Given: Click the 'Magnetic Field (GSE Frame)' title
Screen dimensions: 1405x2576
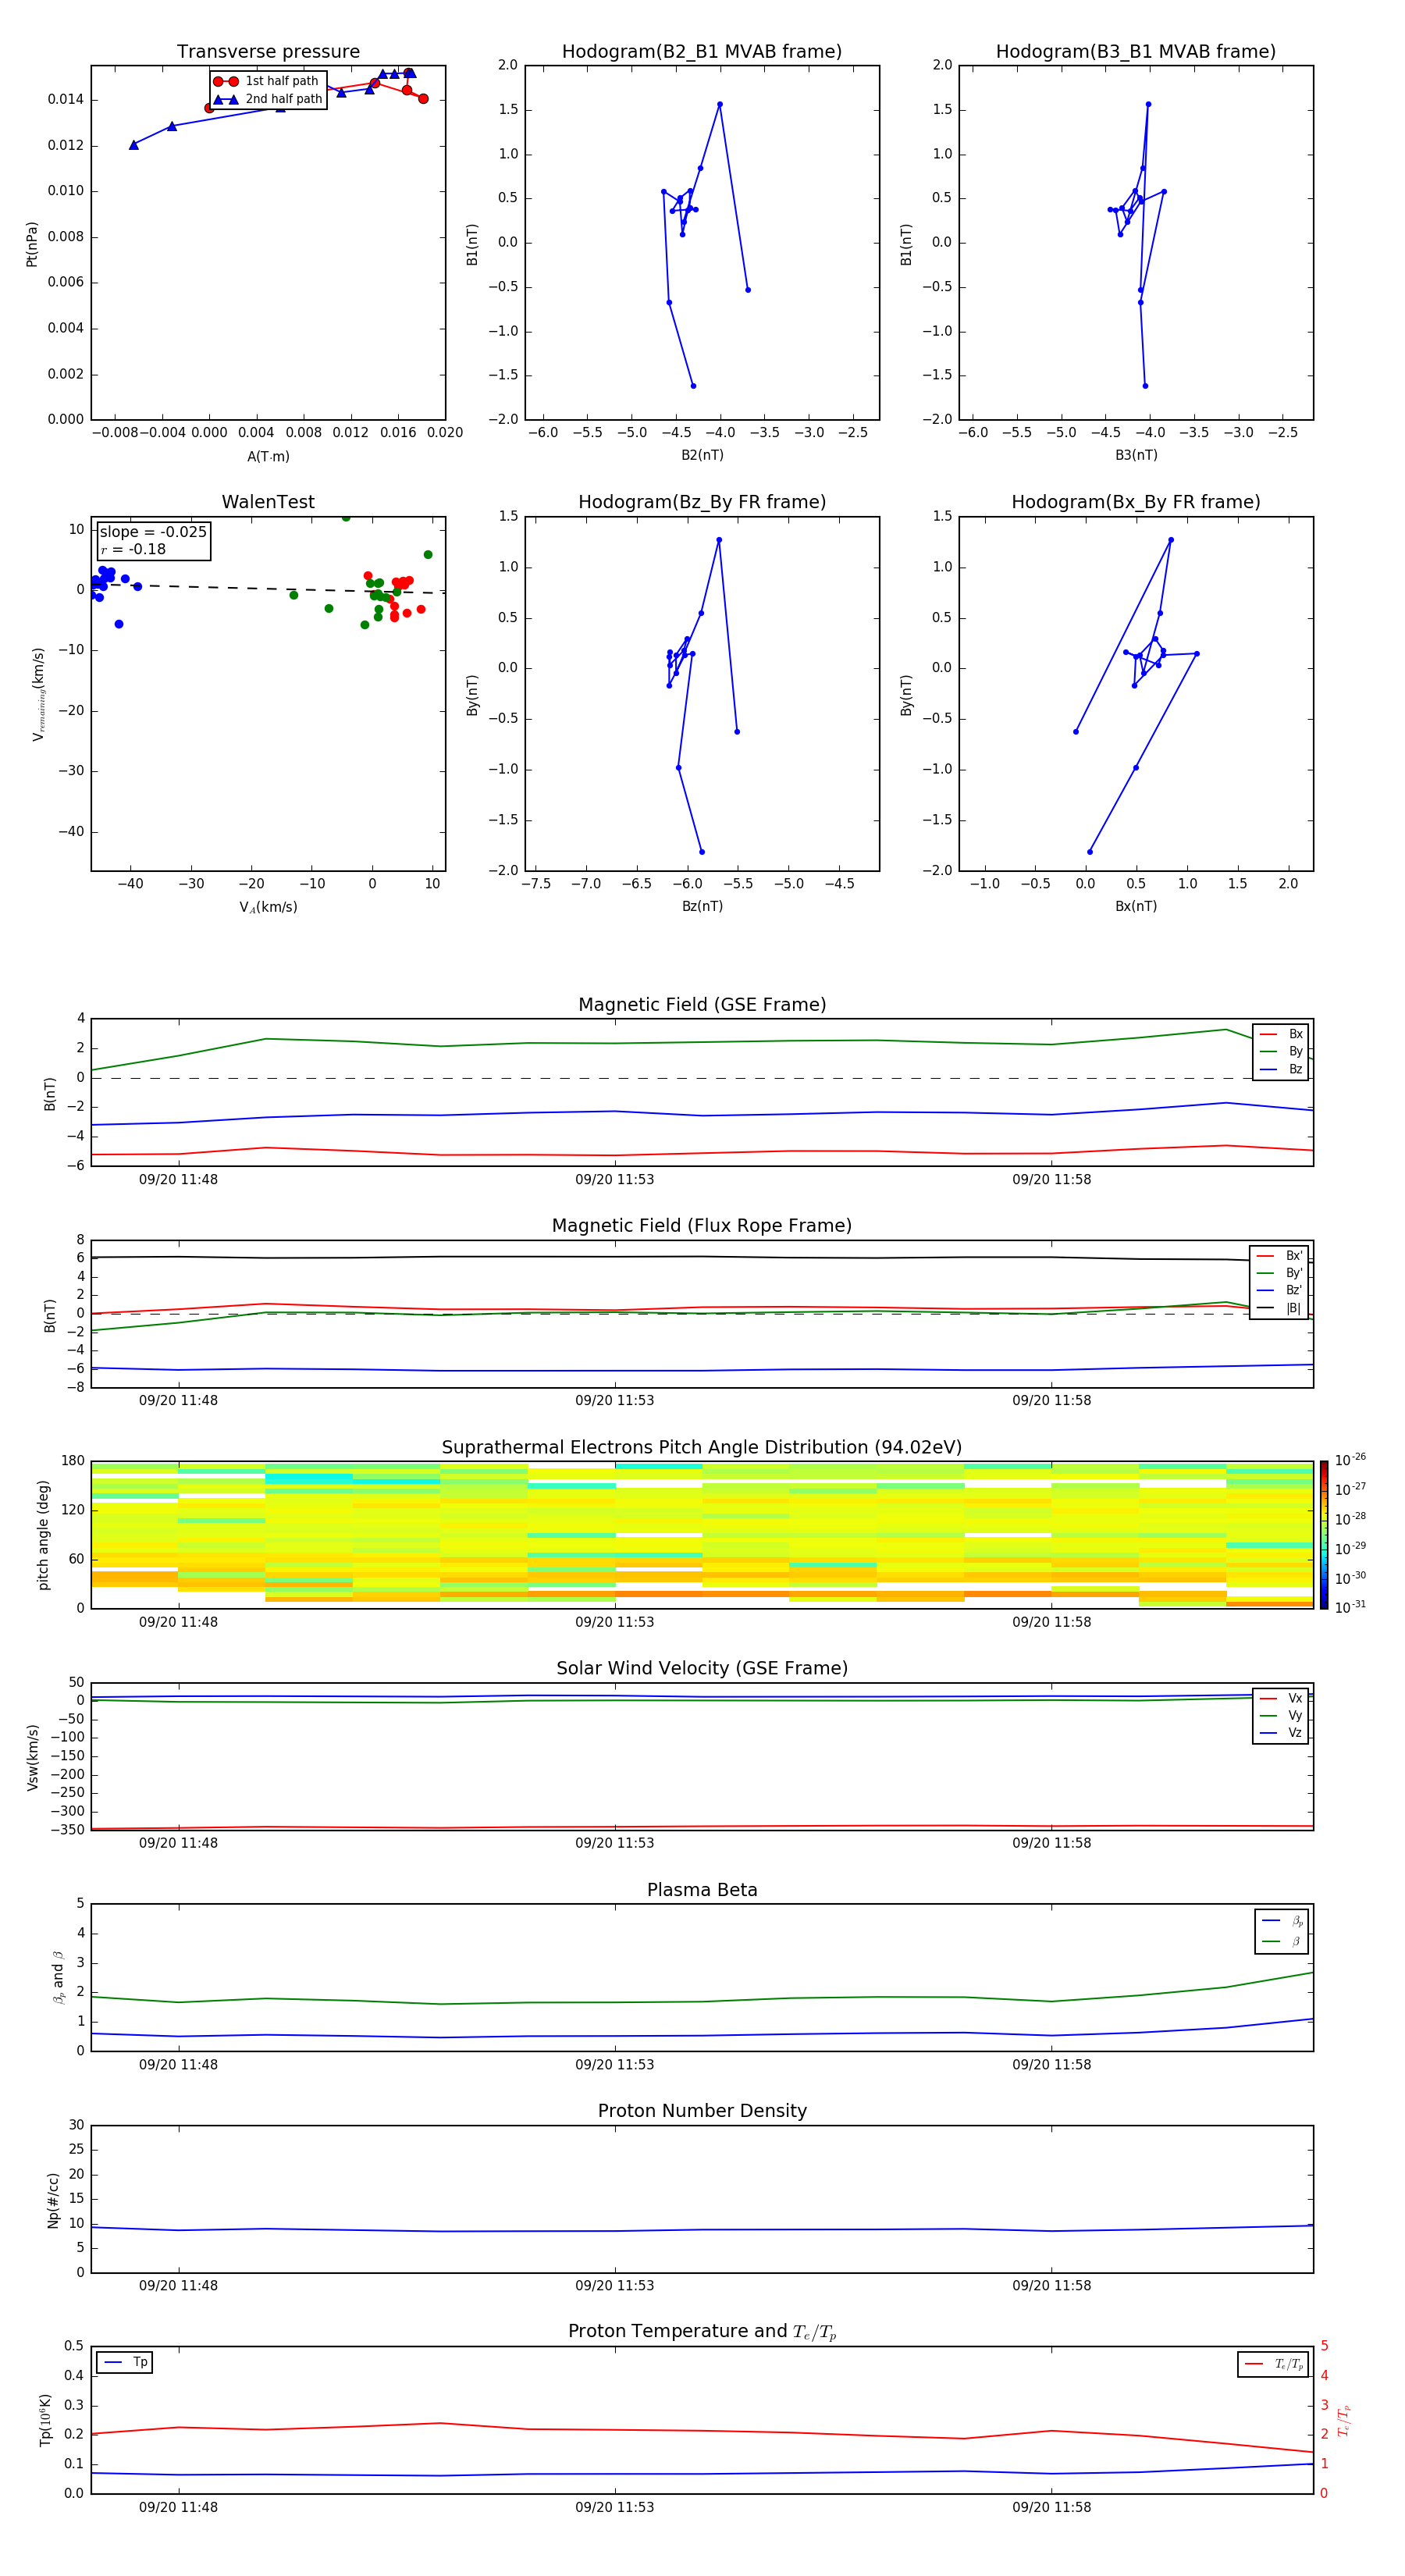Looking at the screenshot, I should [702, 1005].
